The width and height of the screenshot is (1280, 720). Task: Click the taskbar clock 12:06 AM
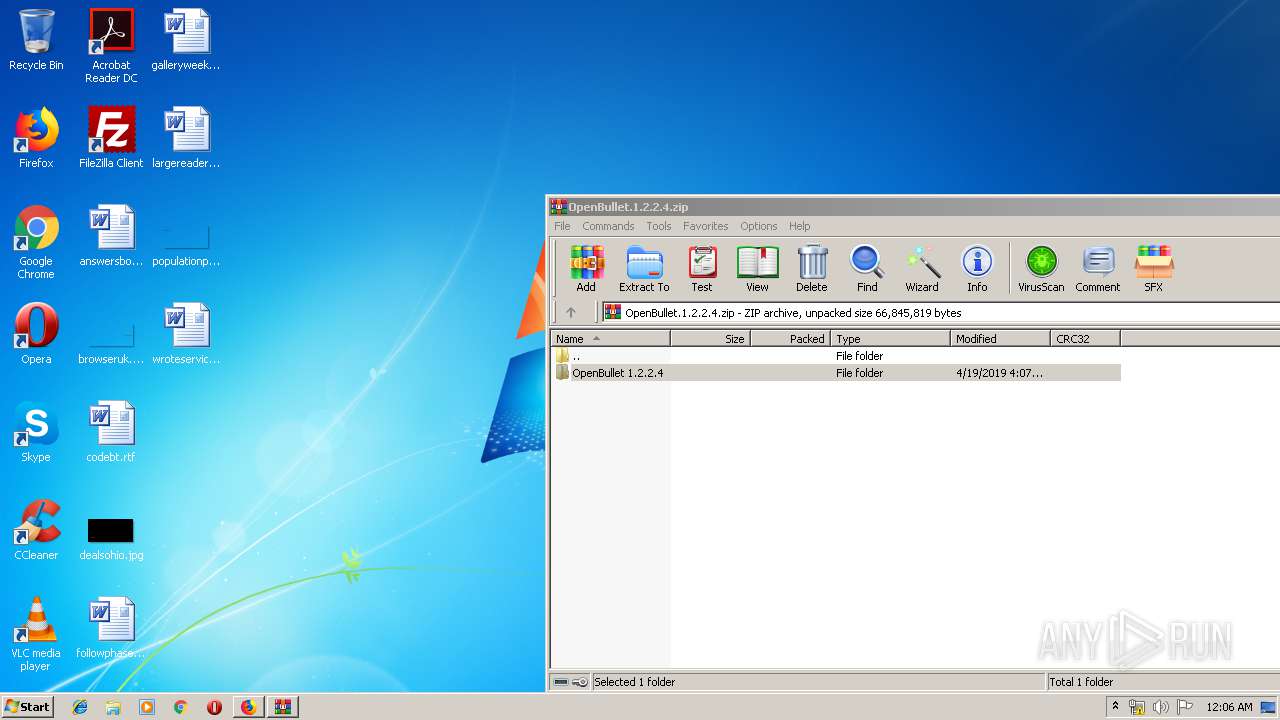coord(1229,707)
